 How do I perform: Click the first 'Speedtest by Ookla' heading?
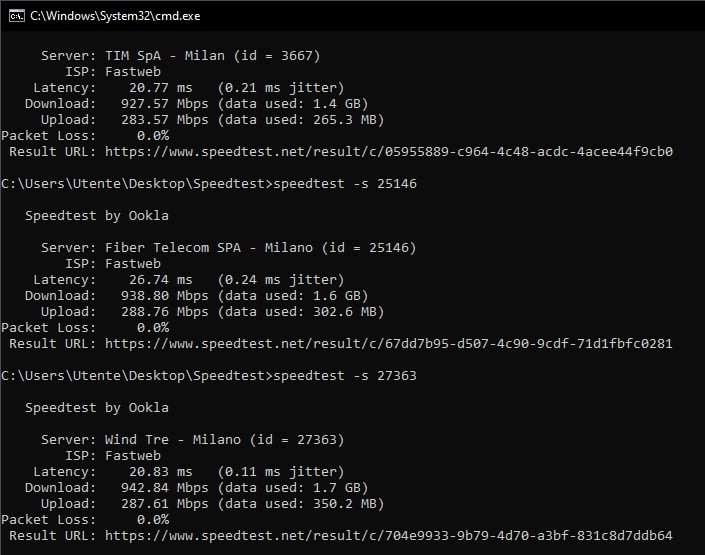point(96,216)
